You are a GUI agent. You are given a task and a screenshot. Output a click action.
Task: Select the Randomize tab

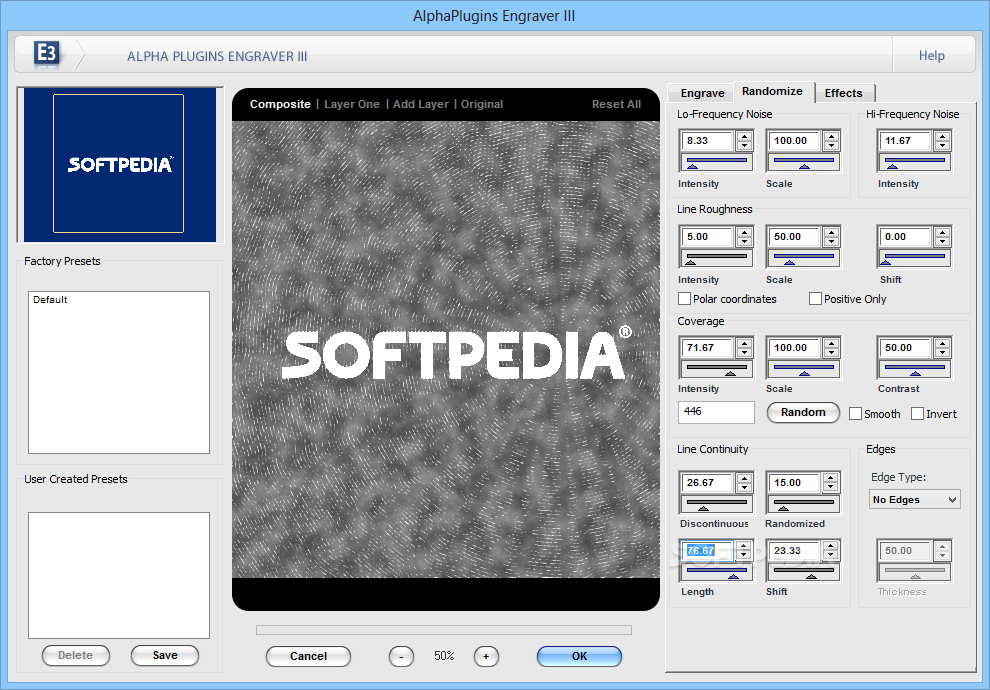pos(773,92)
